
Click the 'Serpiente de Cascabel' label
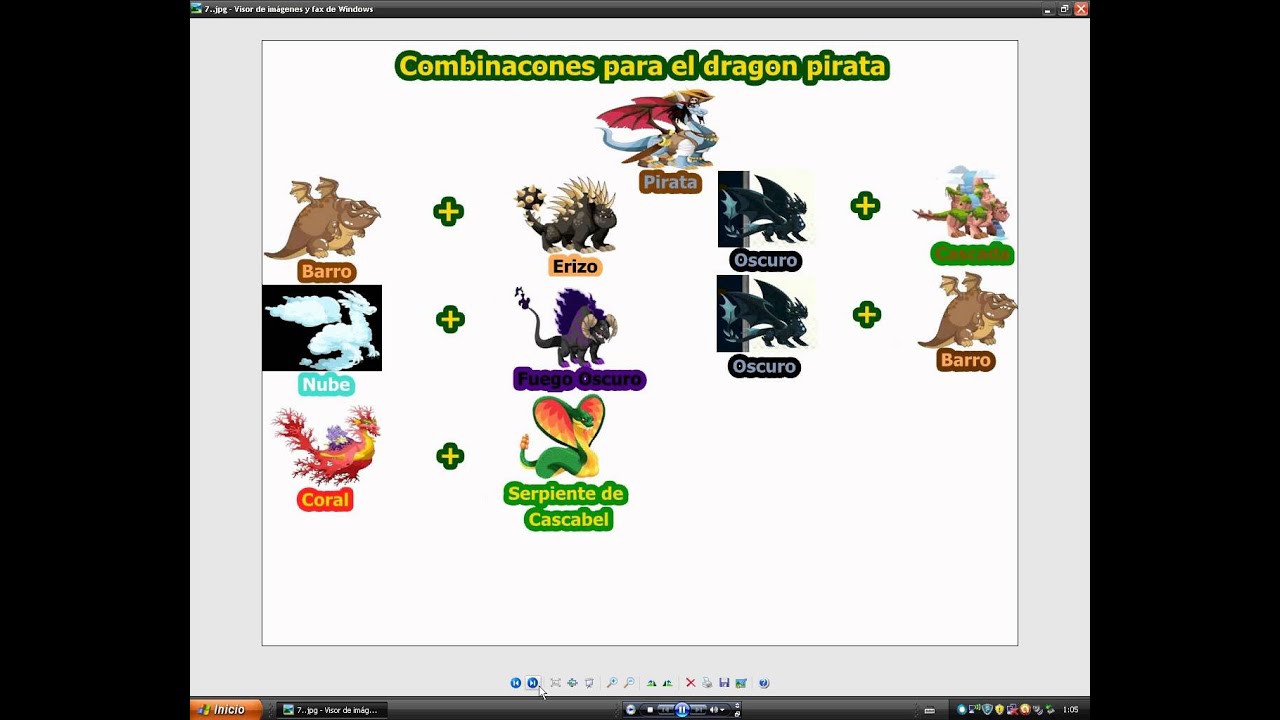pyautogui.click(x=567, y=507)
